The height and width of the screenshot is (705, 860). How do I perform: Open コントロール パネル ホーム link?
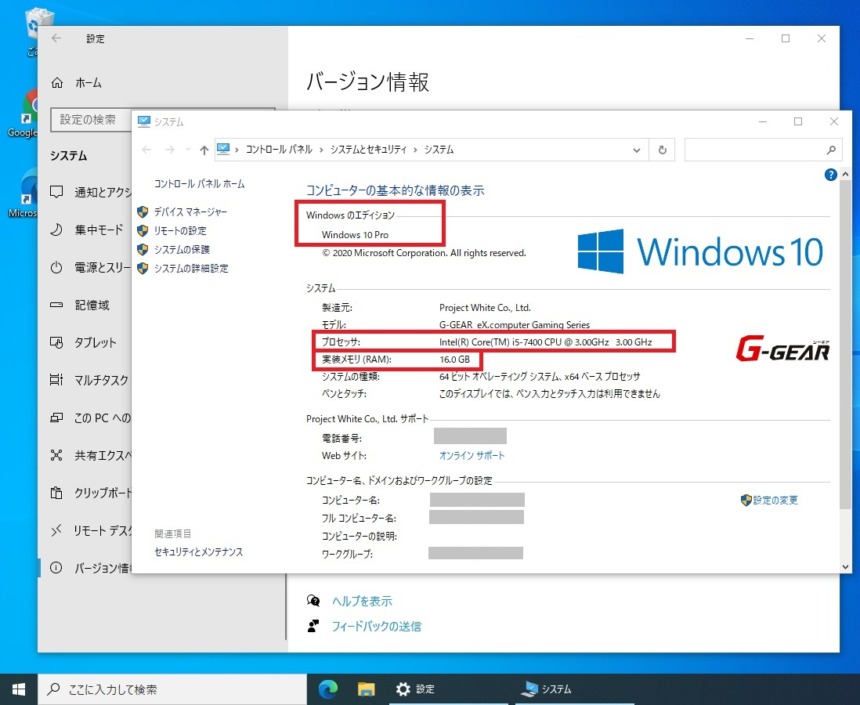click(x=199, y=184)
